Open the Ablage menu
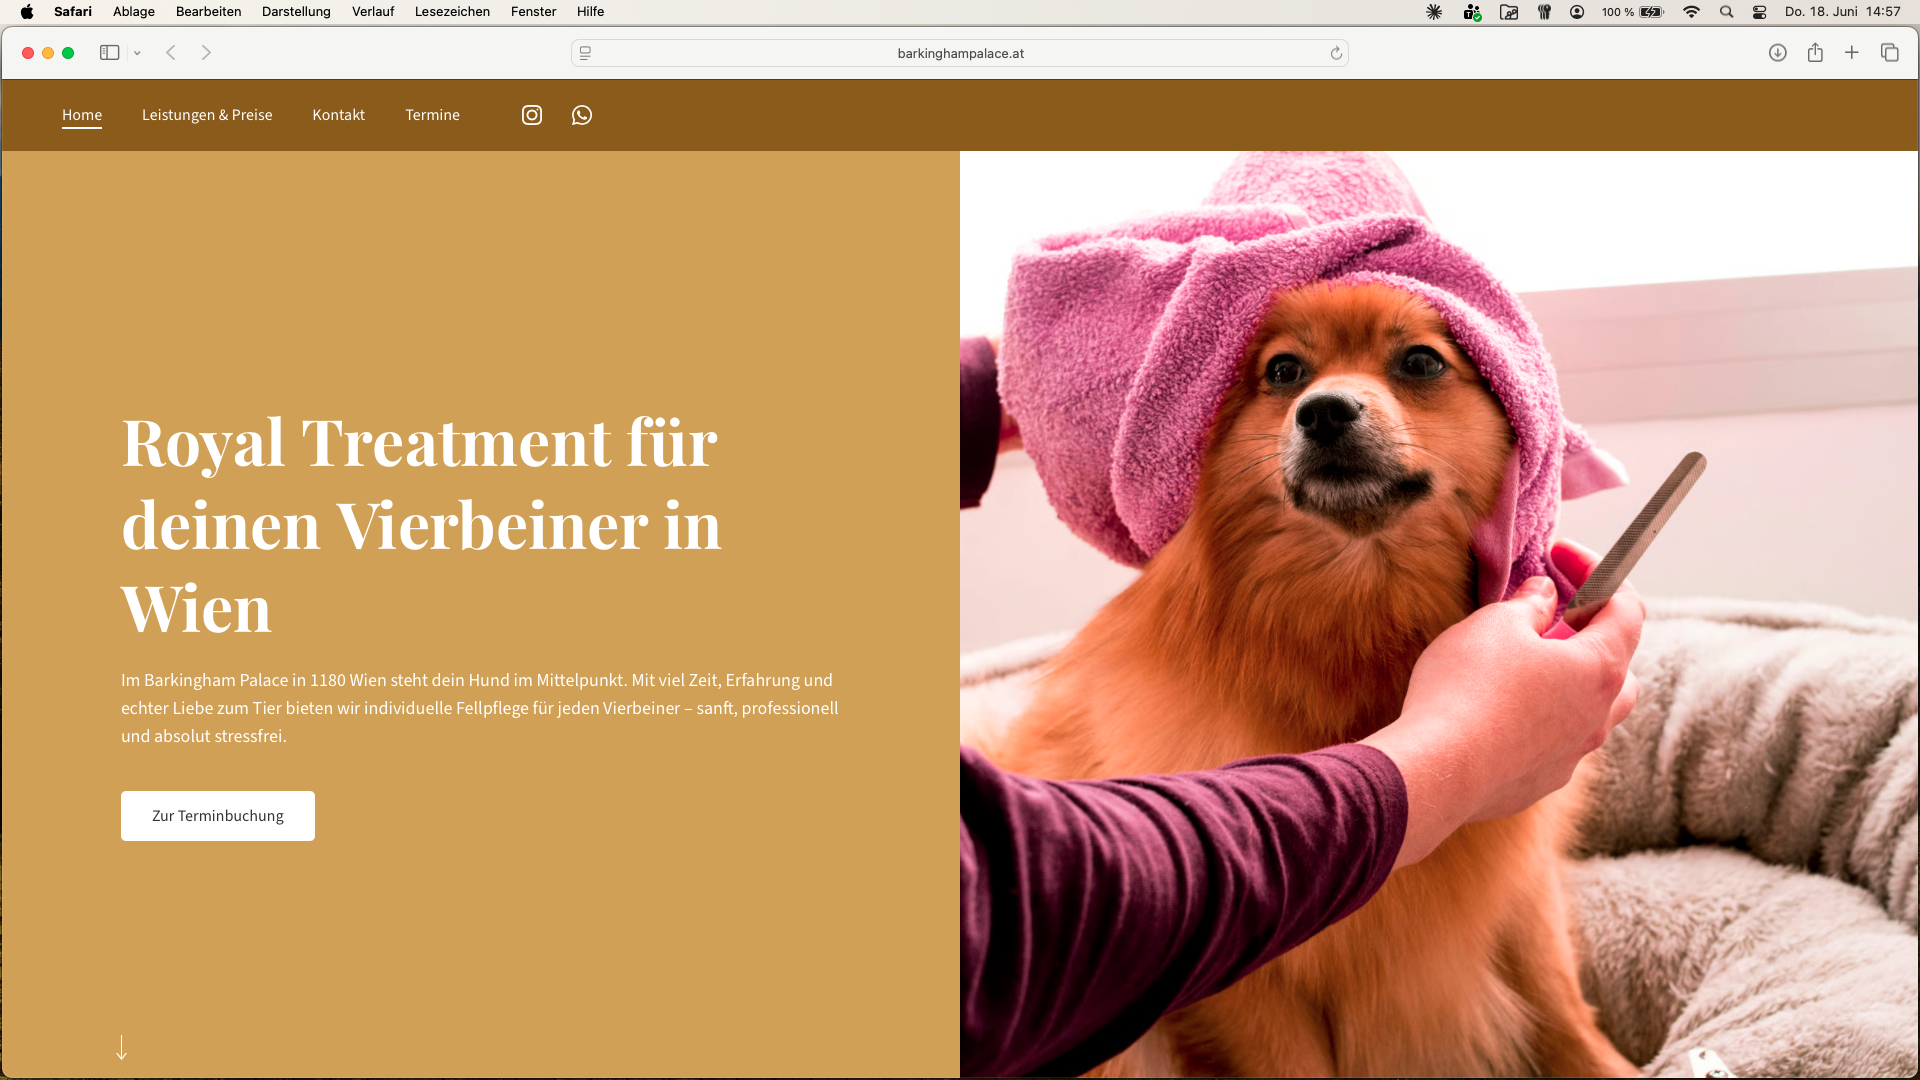This screenshot has height=1080, width=1920. (x=134, y=12)
